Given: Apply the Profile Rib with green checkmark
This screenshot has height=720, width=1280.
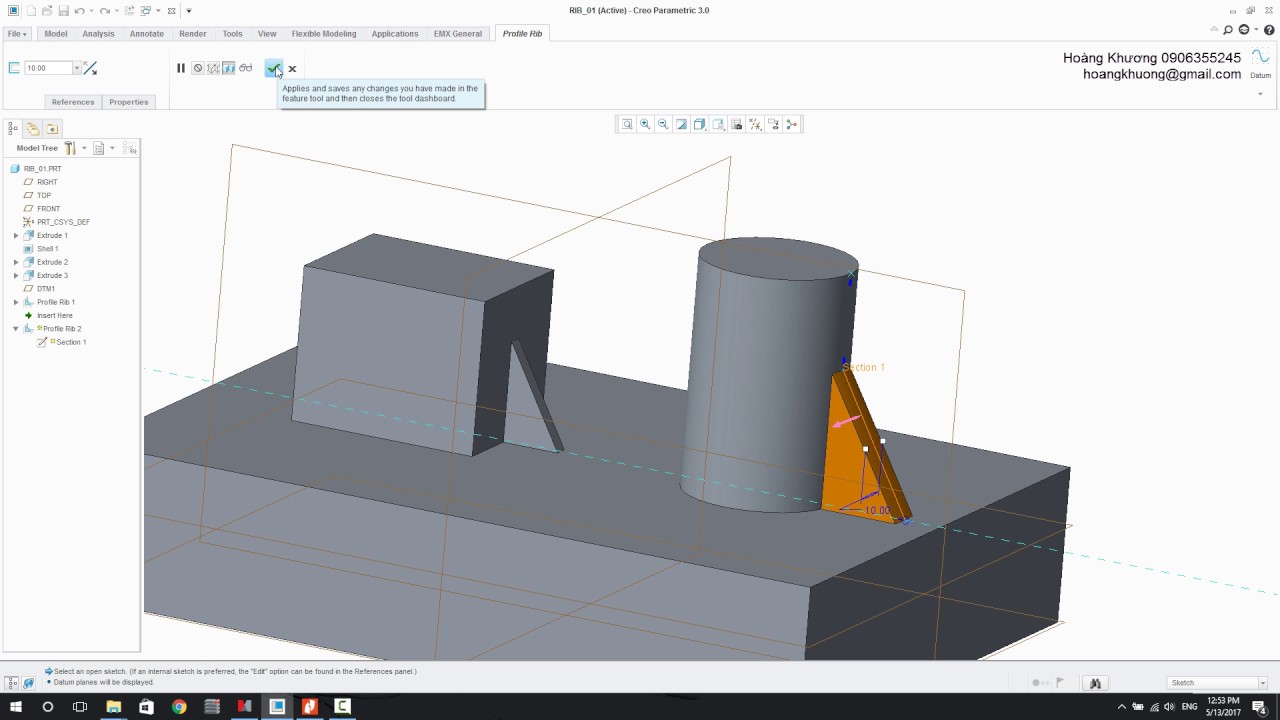Looking at the screenshot, I should pos(273,68).
